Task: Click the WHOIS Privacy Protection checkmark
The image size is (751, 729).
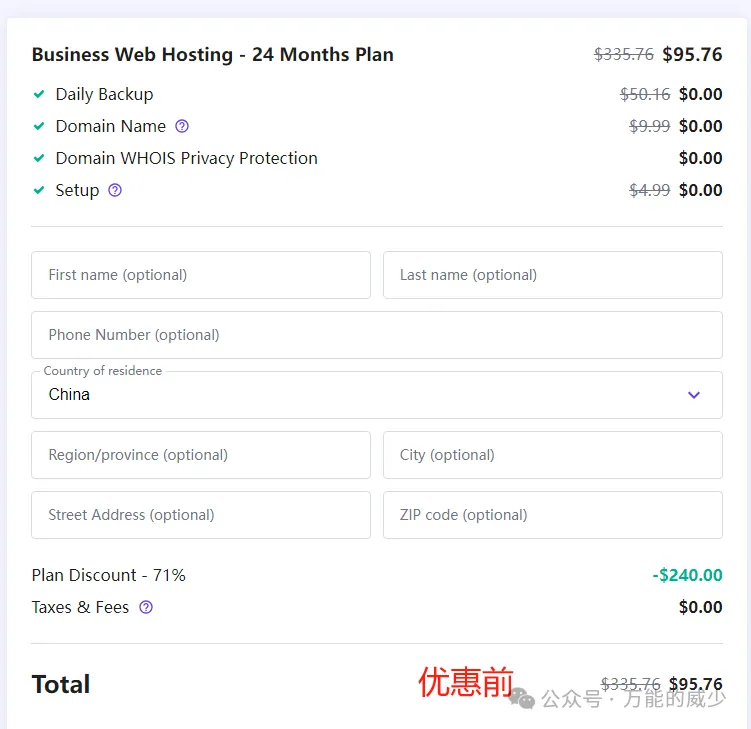Action: pos(39,158)
